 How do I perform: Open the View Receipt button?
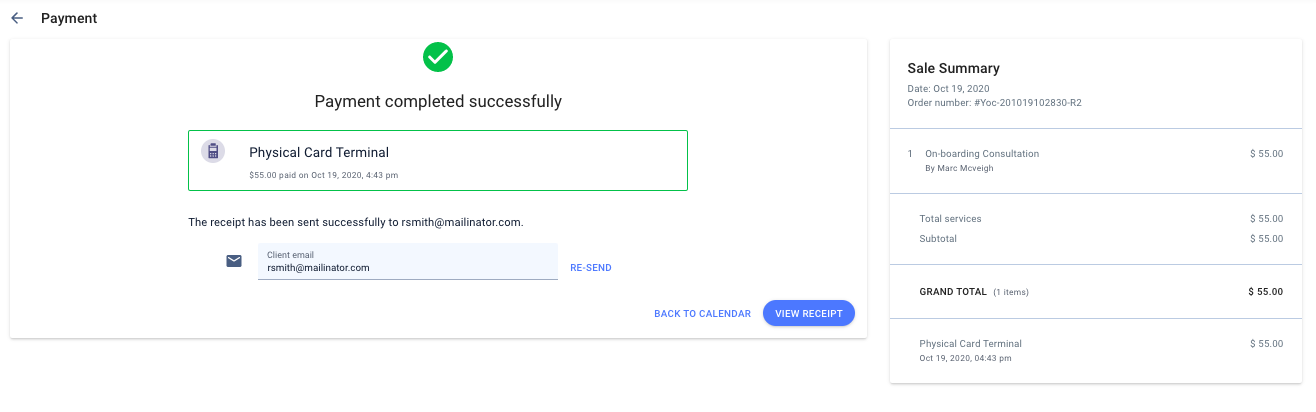809,313
